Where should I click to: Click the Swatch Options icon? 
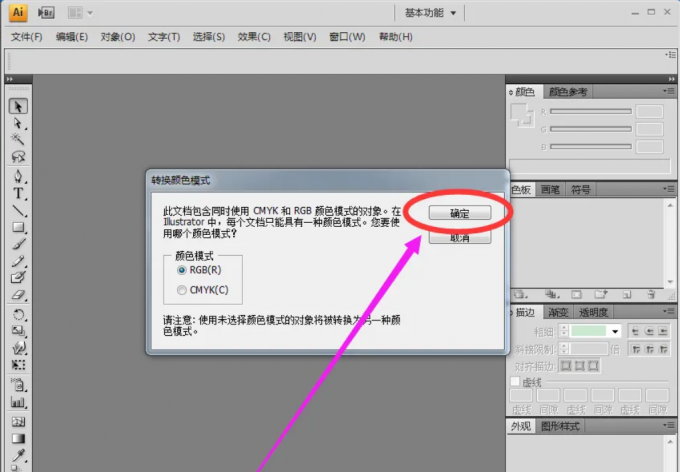576,295
